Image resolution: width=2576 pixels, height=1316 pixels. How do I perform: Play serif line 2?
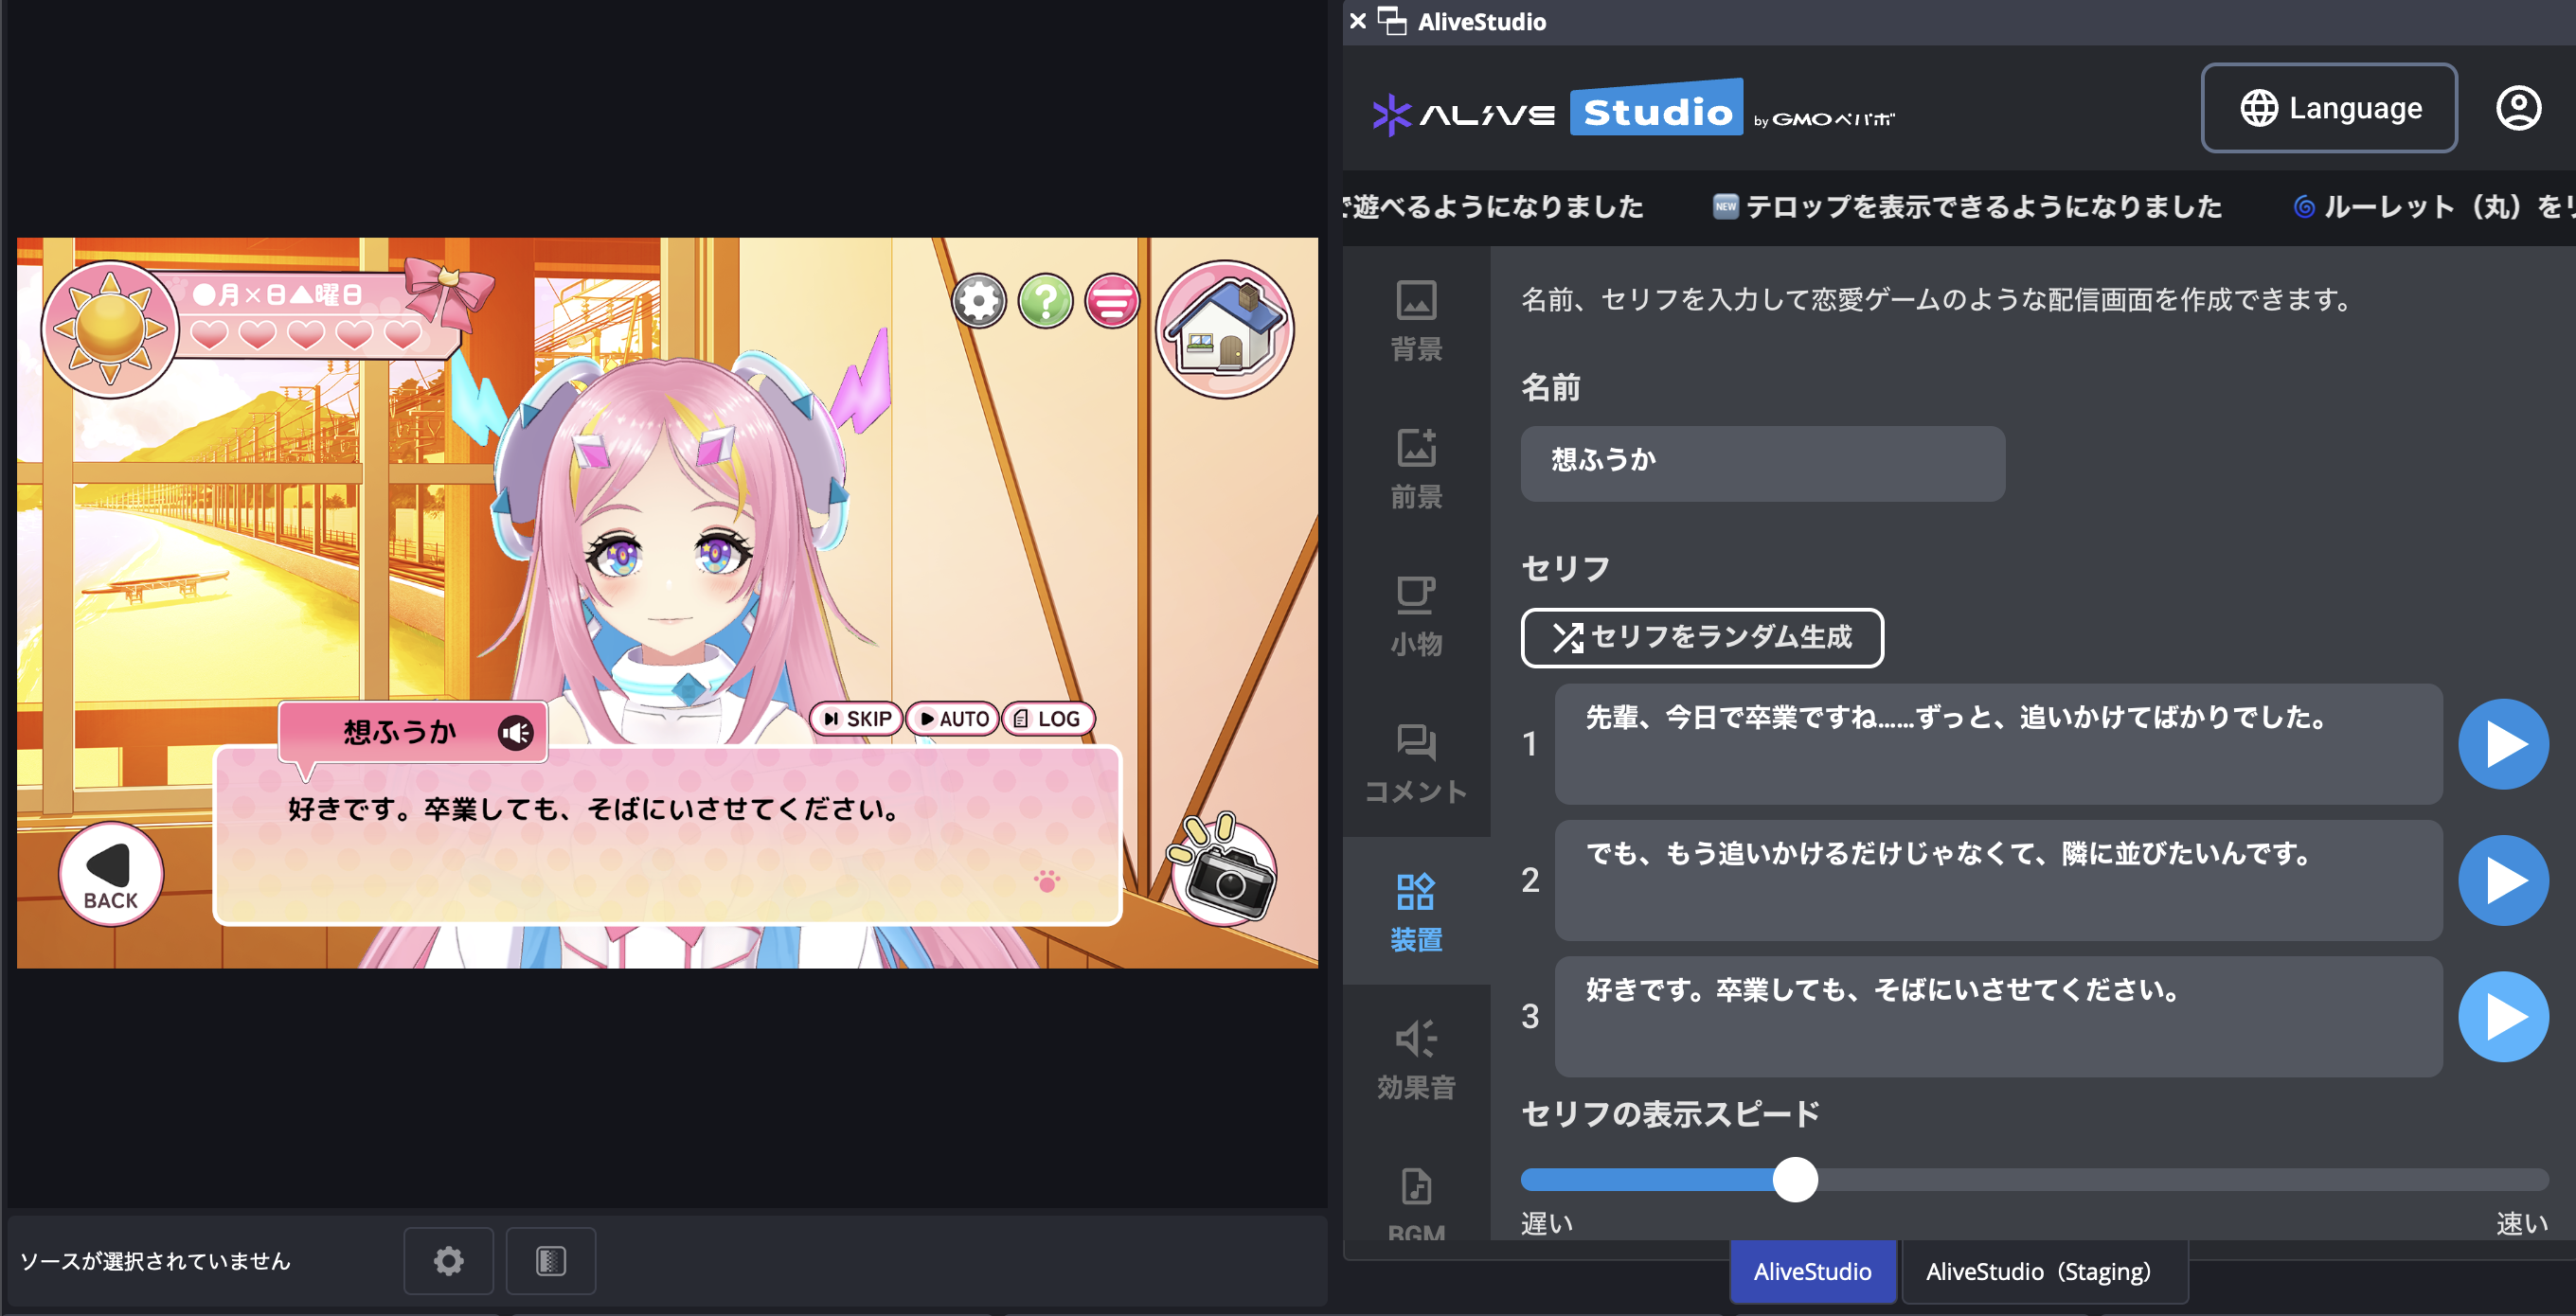point(2503,880)
